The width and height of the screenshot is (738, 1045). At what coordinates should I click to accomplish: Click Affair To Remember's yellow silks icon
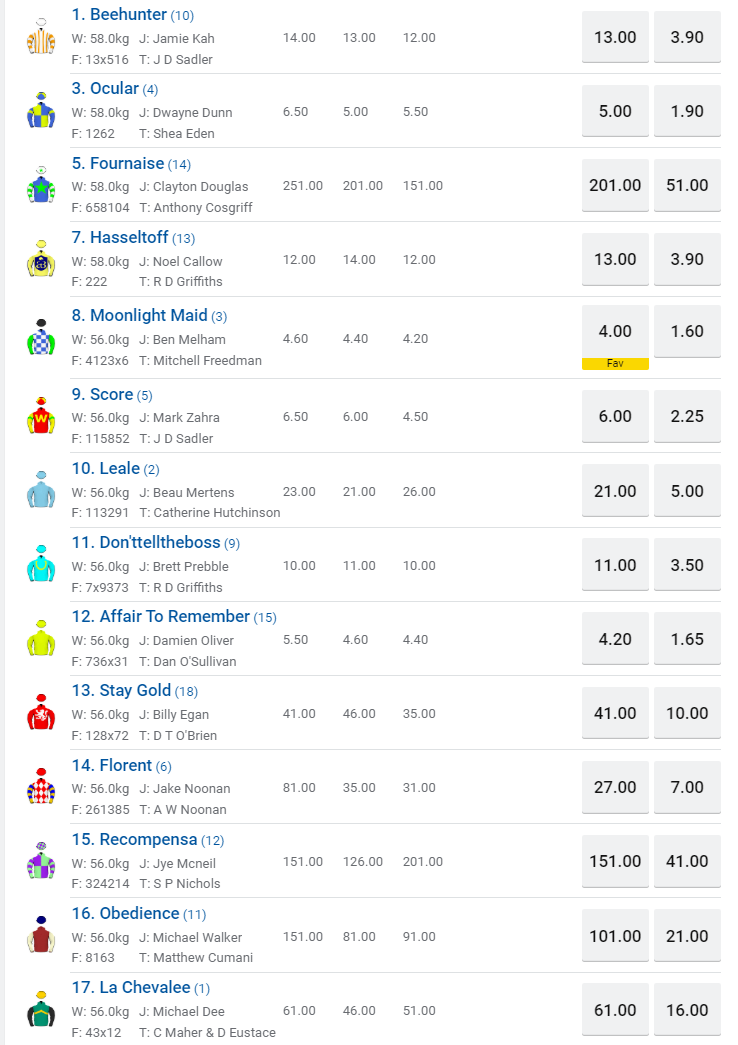(41, 638)
